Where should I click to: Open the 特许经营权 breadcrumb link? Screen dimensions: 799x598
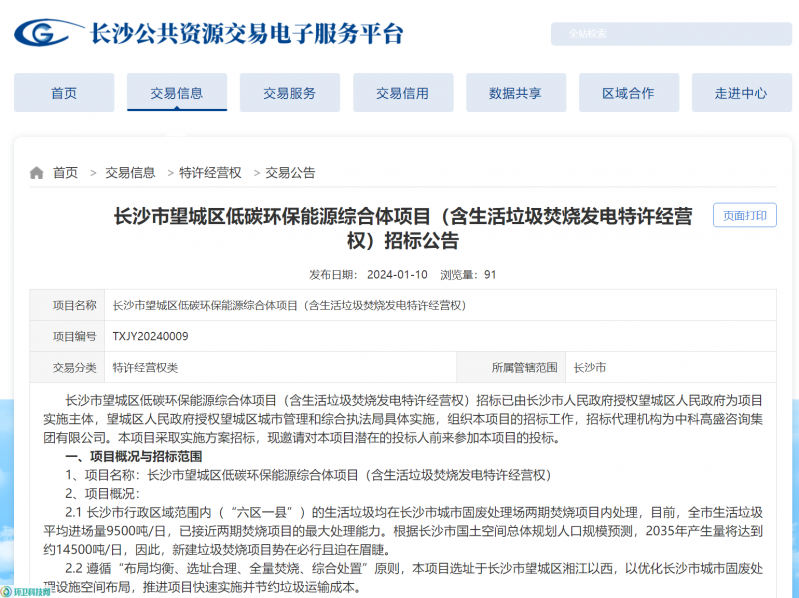[x=210, y=173]
